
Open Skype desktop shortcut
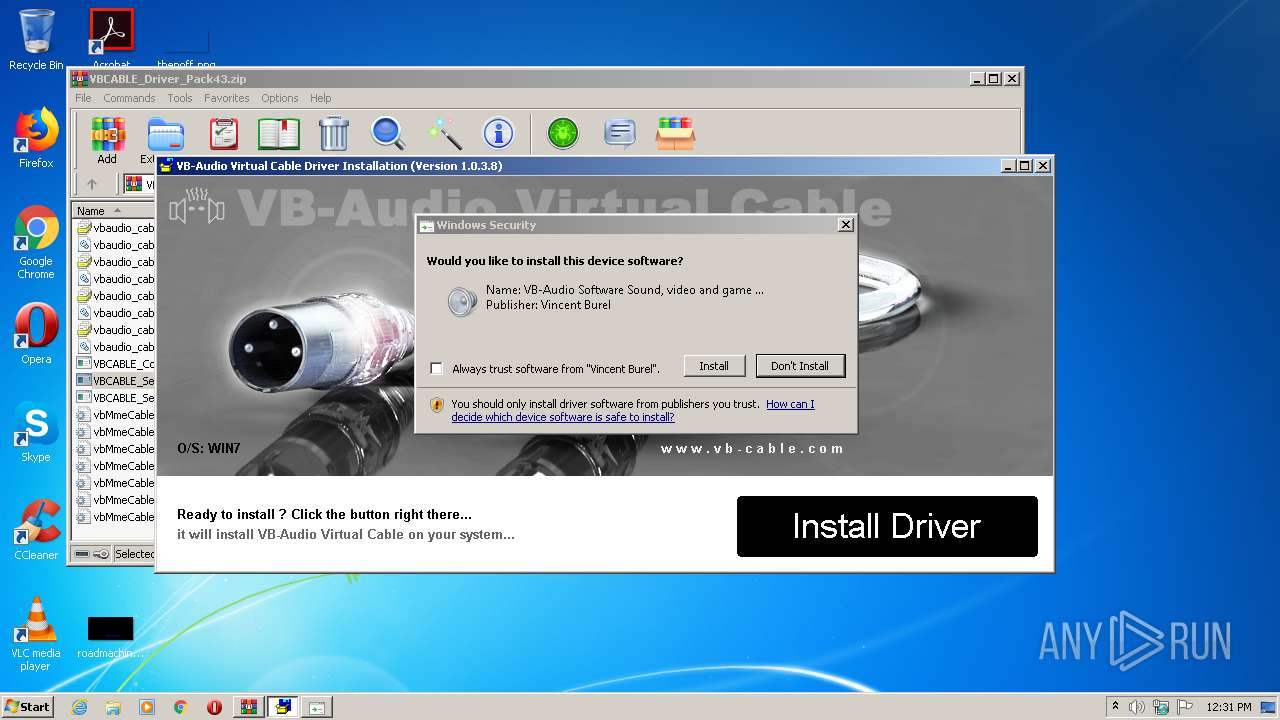coord(36,432)
